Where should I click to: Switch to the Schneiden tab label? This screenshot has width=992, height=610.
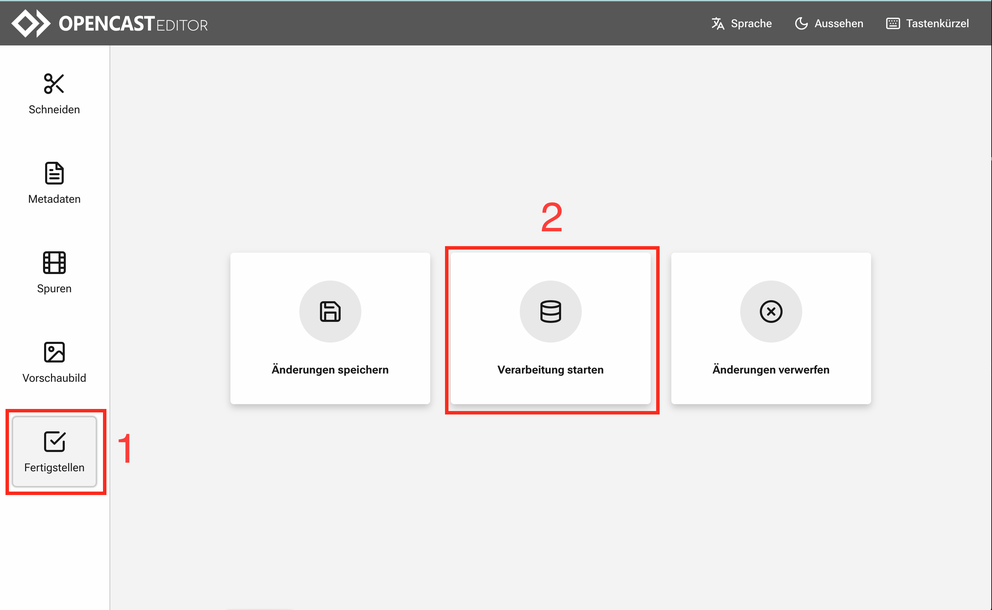pos(54,109)
